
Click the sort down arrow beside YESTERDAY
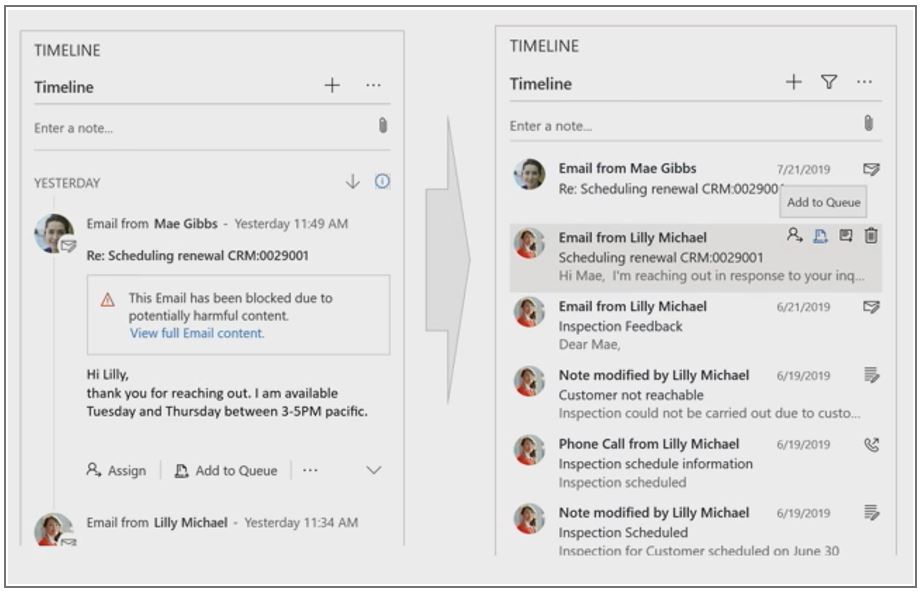(353, 181)
